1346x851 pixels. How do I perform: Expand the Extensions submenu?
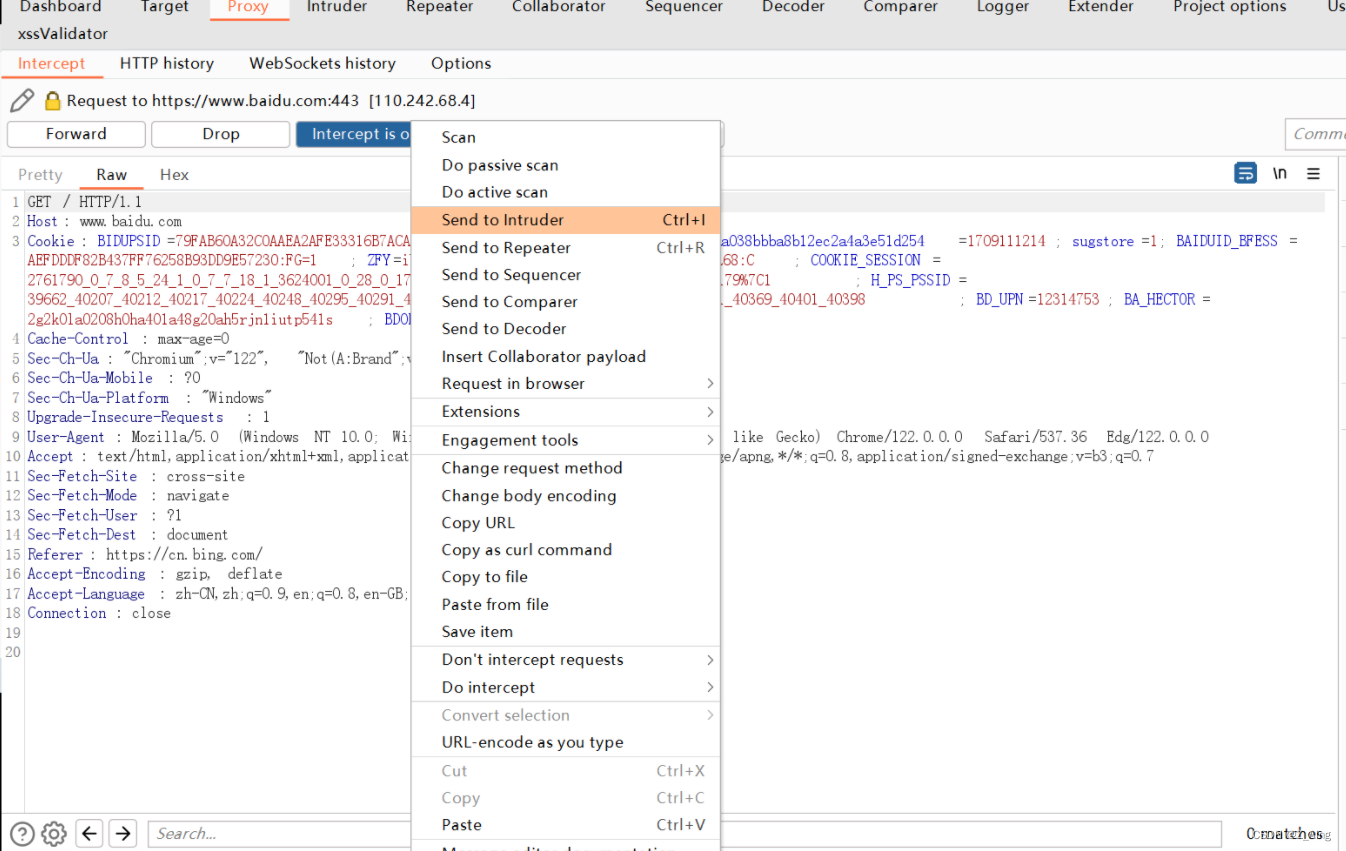click(x=481, y=411)
